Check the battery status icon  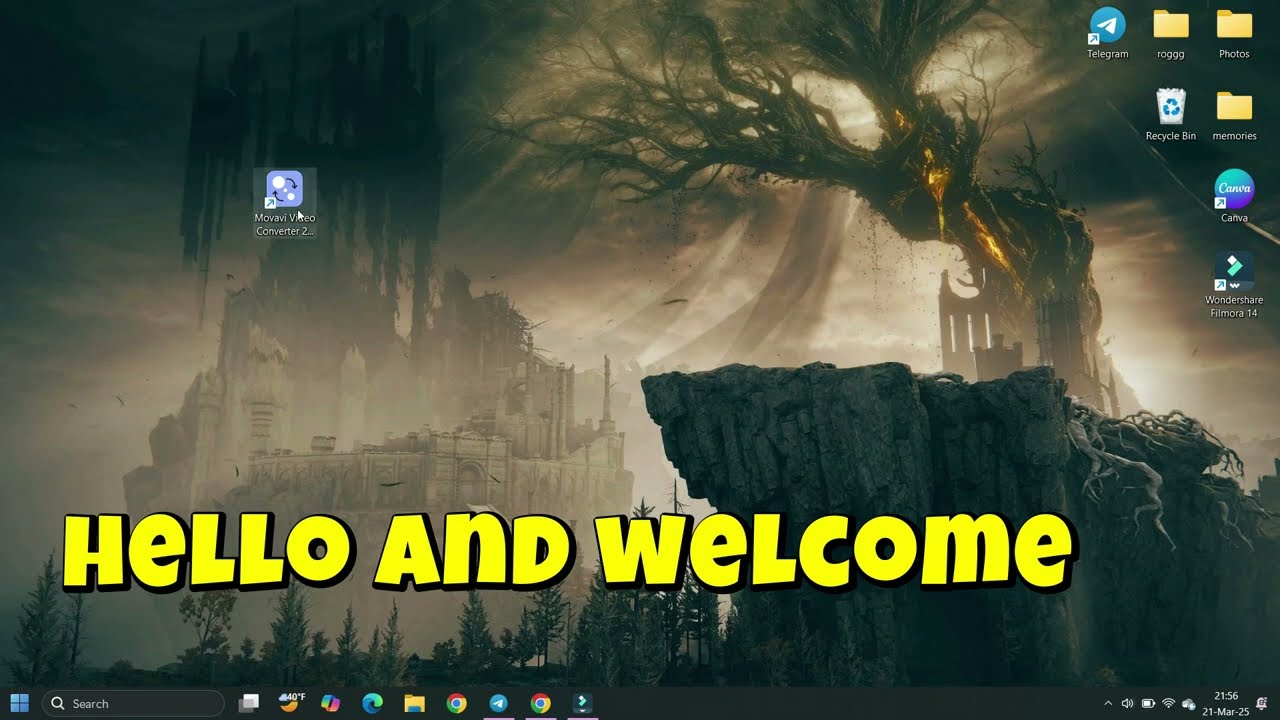1148,704
